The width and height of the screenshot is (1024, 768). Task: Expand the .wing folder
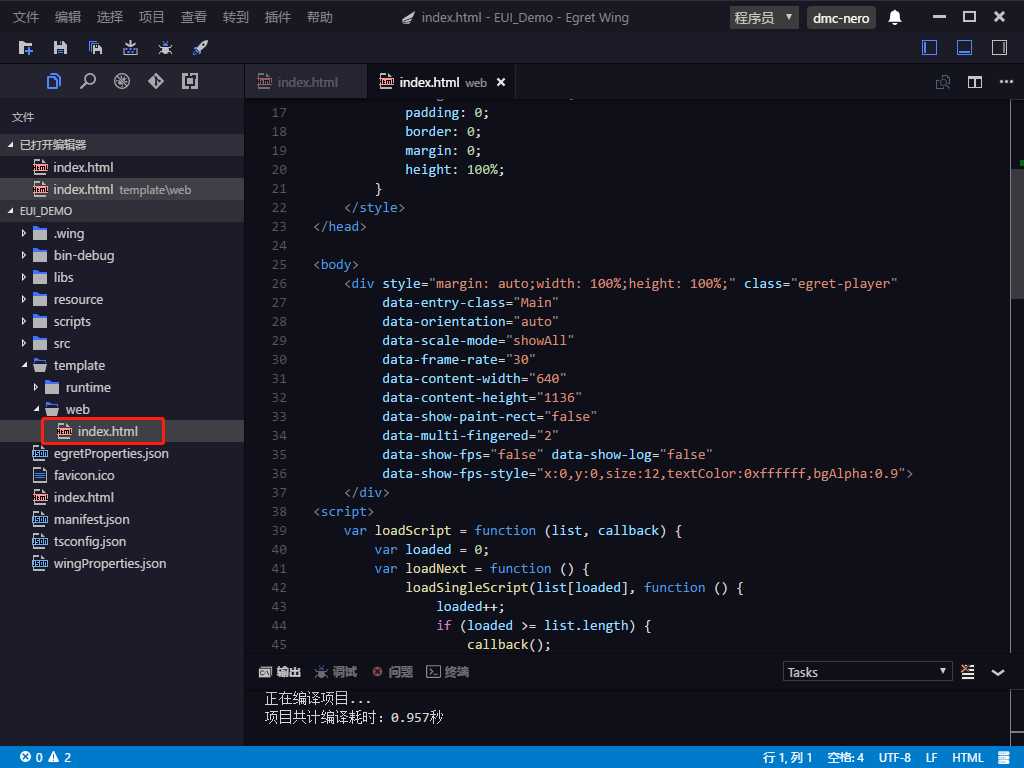[122, 233]
